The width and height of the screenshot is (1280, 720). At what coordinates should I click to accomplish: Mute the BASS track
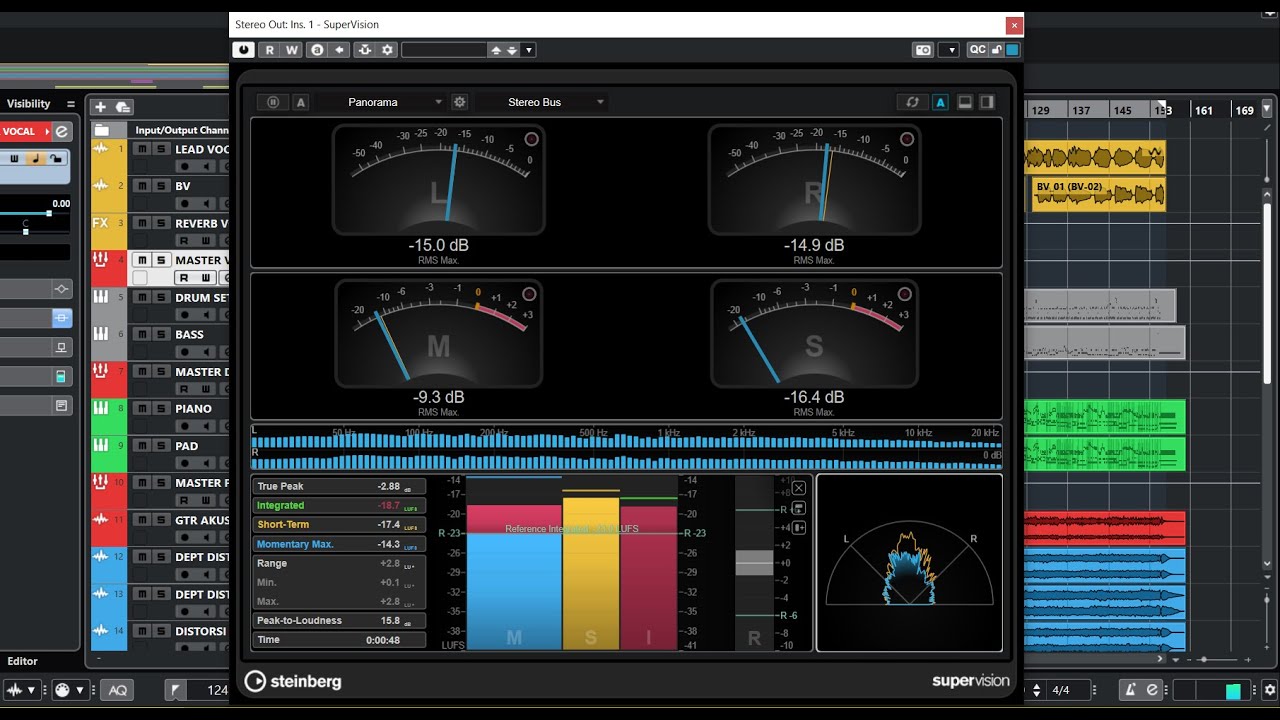coord(142,334)
